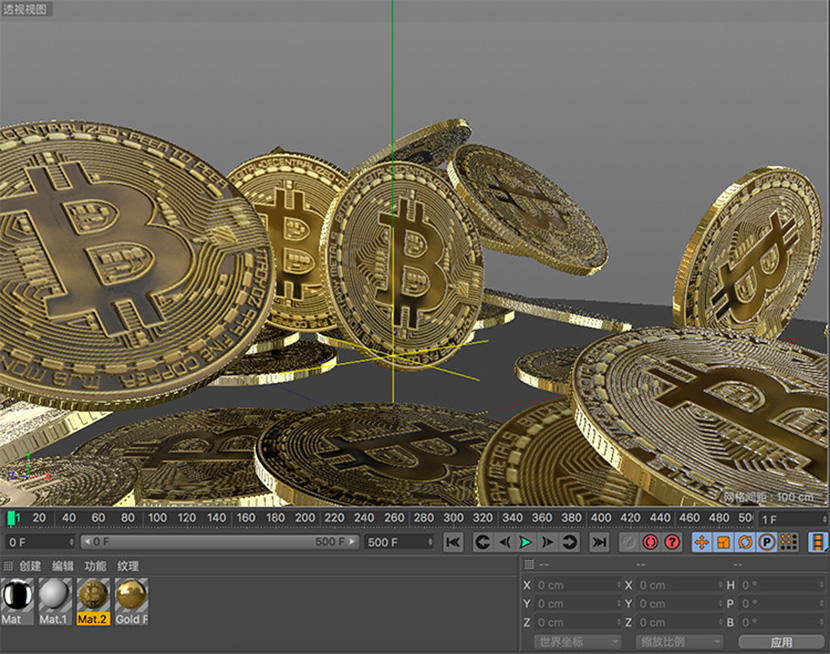Open the 编辑 menu in material manager
This screenshot has width=830, height=654.
(x=62, y=566)
